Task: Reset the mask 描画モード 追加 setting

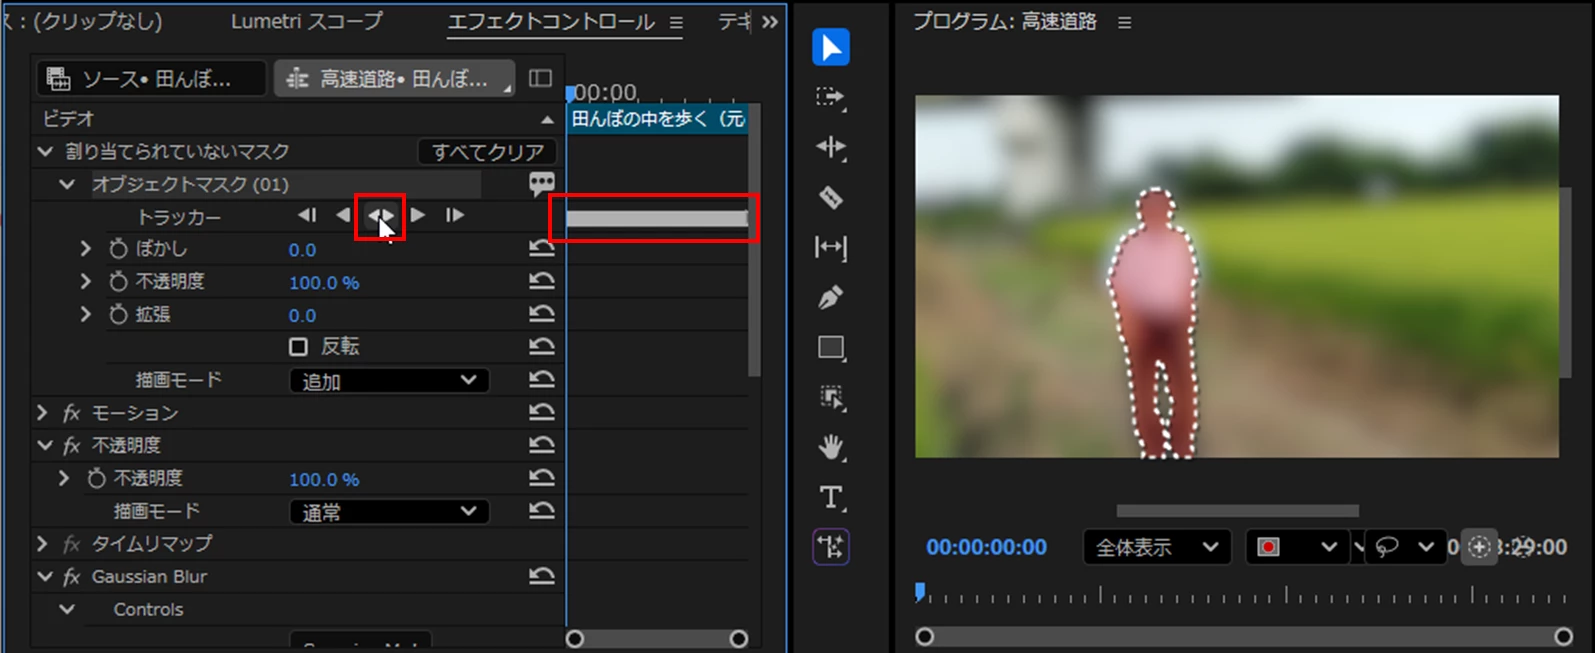Action: pos(541,380)
